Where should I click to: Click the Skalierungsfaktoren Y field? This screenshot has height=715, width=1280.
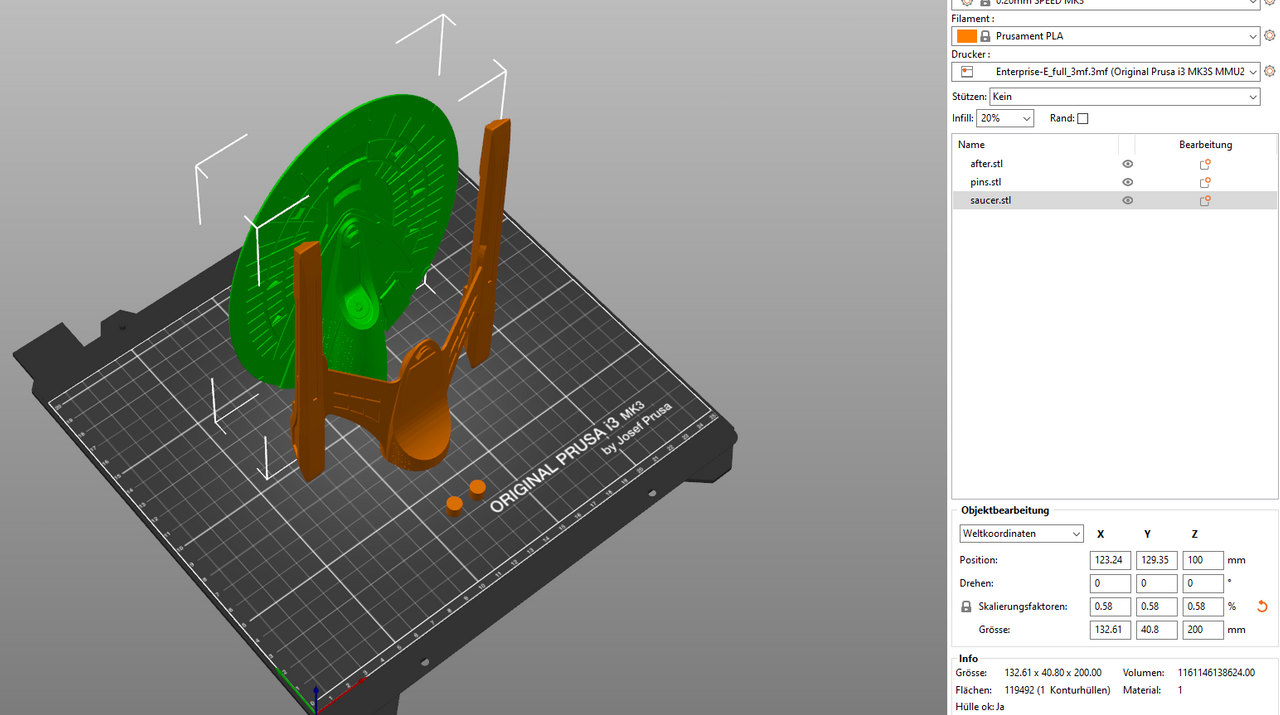(1156, 607)
